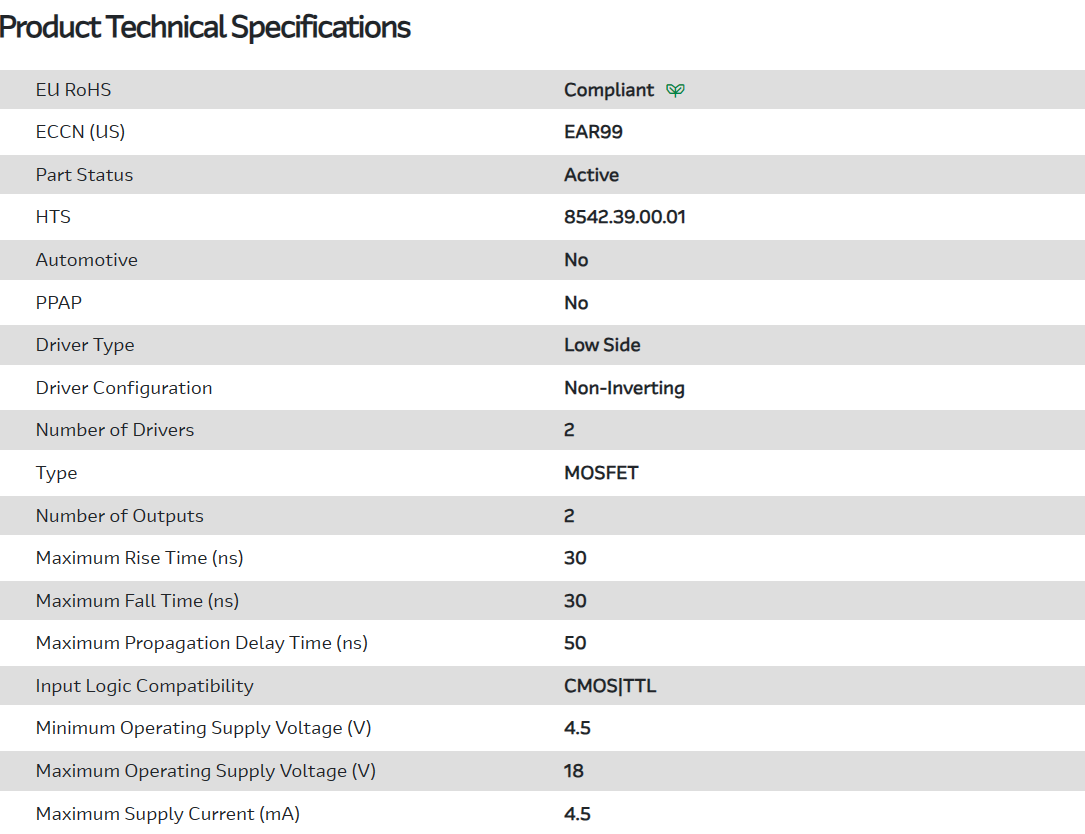Select the Non-Inverting configuration value
Viewport: 1085px width, 834px height.
(x=624, y=388)
